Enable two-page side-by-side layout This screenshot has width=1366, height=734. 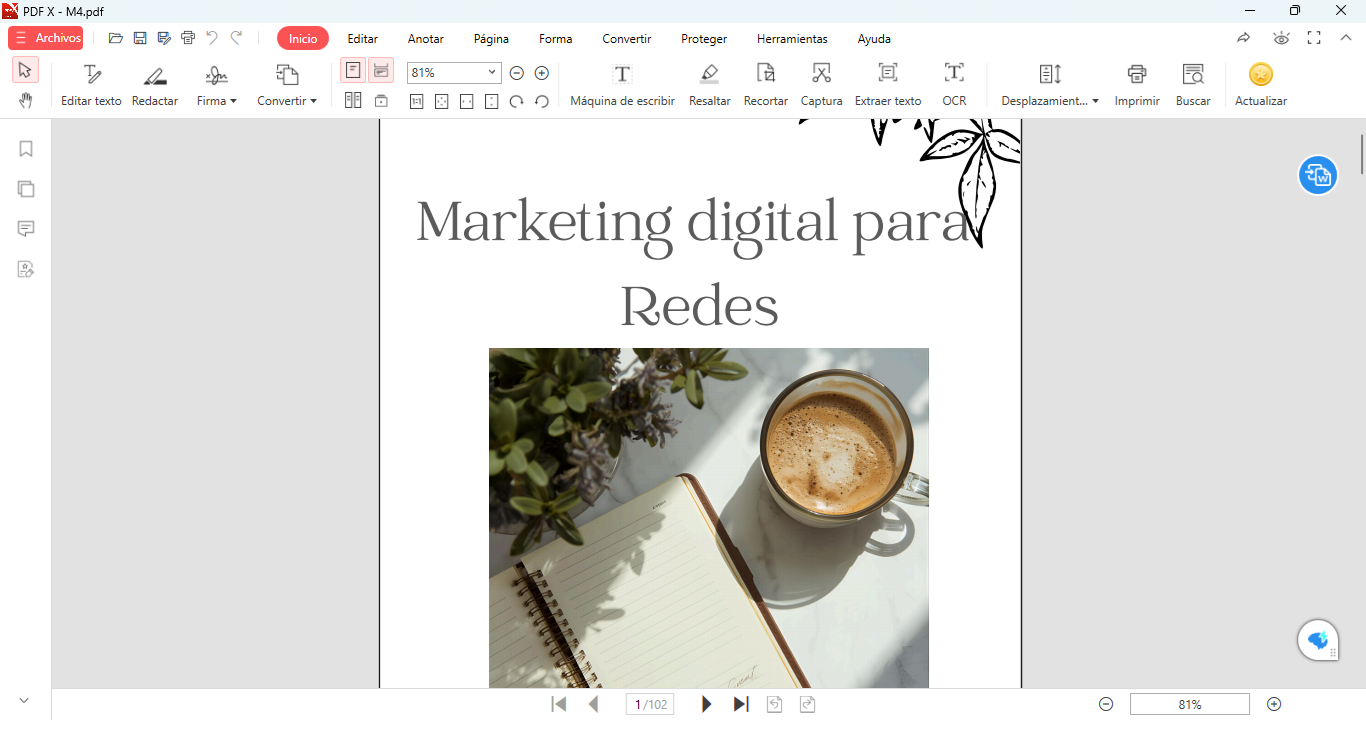point(352,100)
